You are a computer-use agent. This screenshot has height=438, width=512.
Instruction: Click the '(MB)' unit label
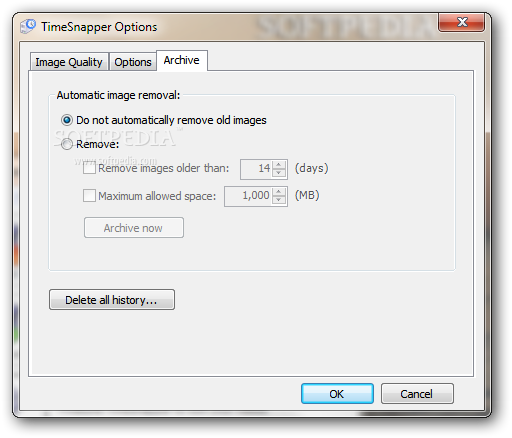(307, 195)
